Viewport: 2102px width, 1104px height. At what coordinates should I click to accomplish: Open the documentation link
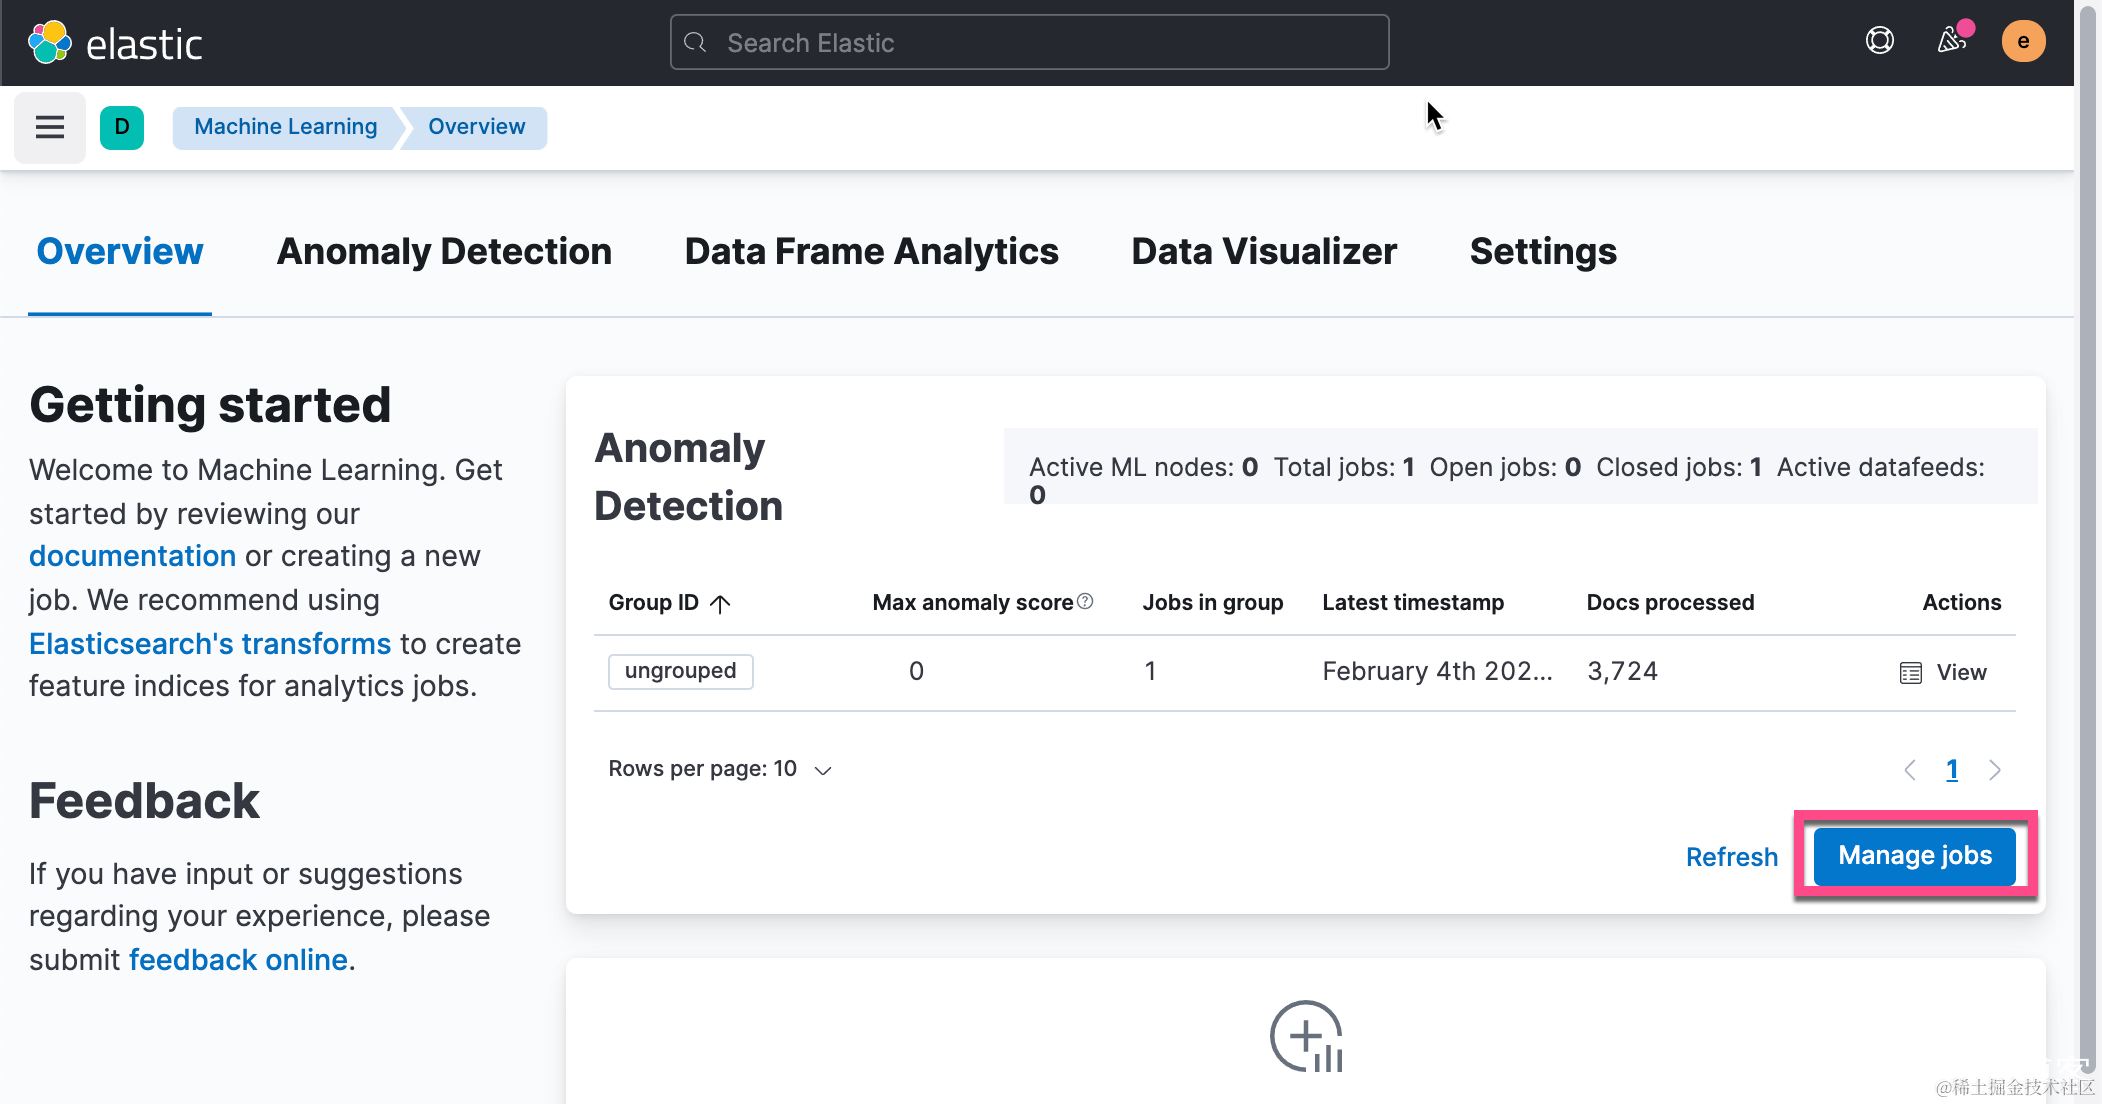tap(132, 556)
